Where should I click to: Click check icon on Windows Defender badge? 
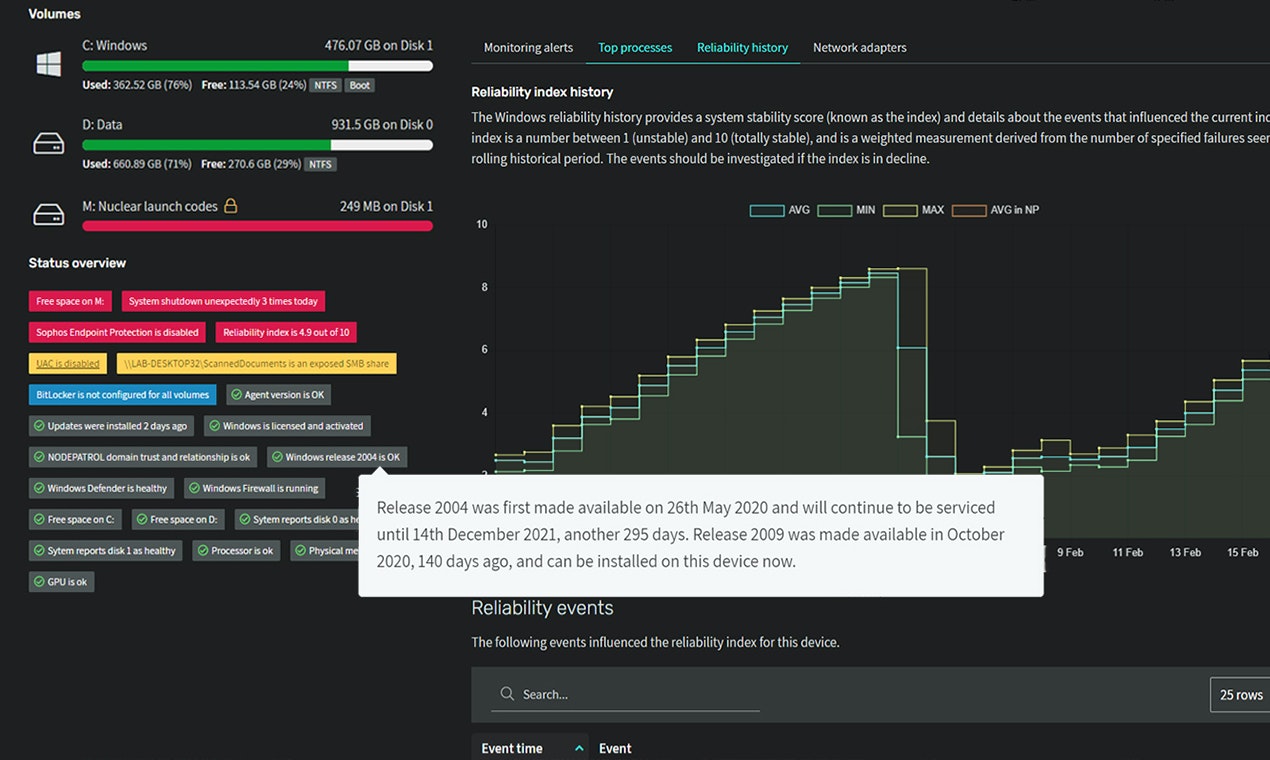point(40,489)
